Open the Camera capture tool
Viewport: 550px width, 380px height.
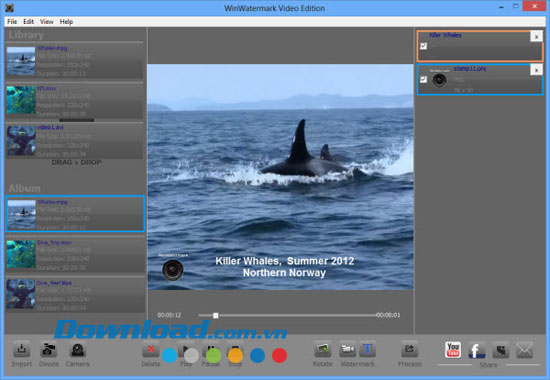pos(77,349)
